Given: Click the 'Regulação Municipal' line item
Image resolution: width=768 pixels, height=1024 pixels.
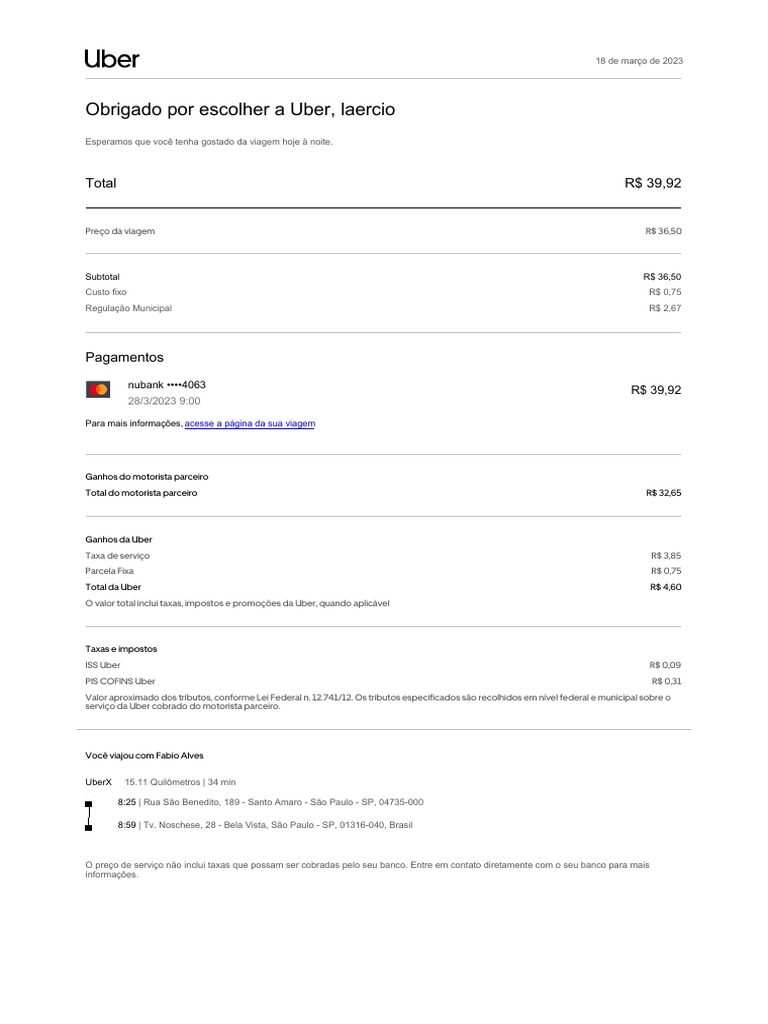Looking at the screenshot, I should click(x=128, y=308).
